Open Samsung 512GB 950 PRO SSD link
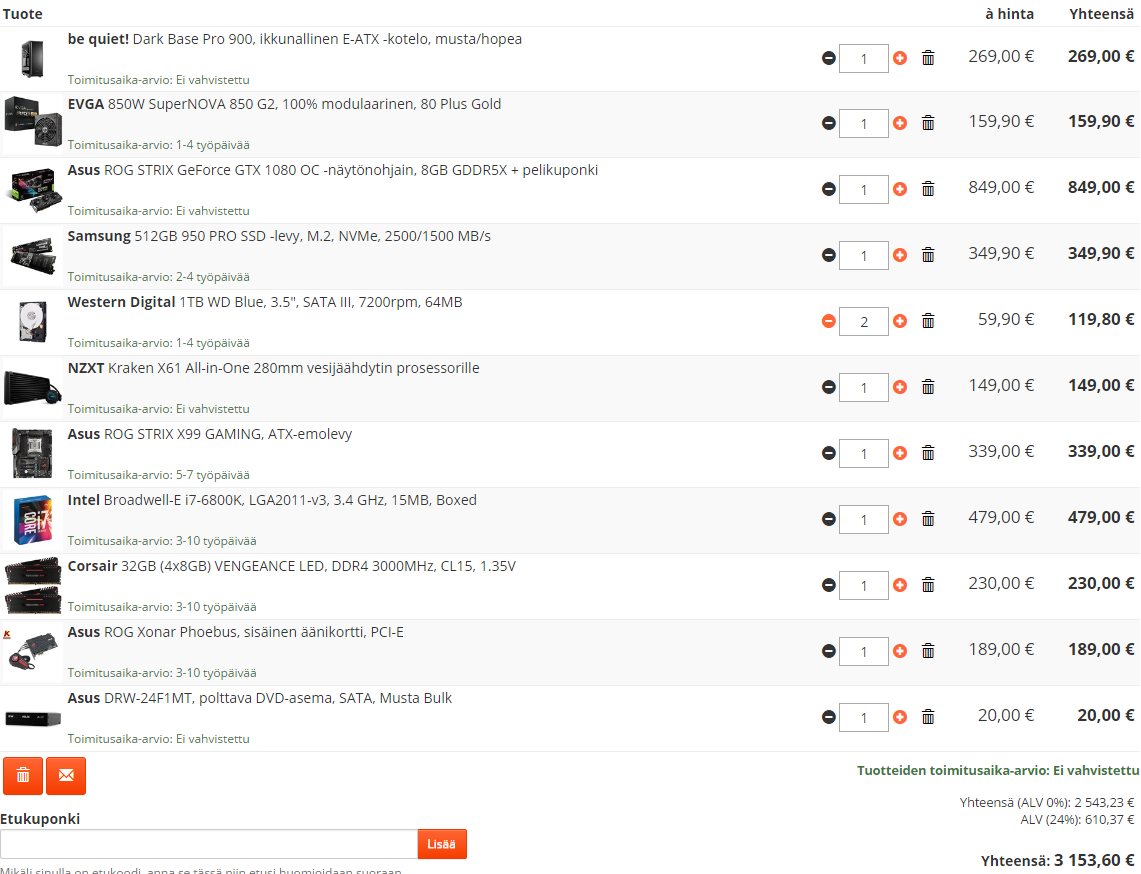 pyautogui.click(x=279, y=237)
